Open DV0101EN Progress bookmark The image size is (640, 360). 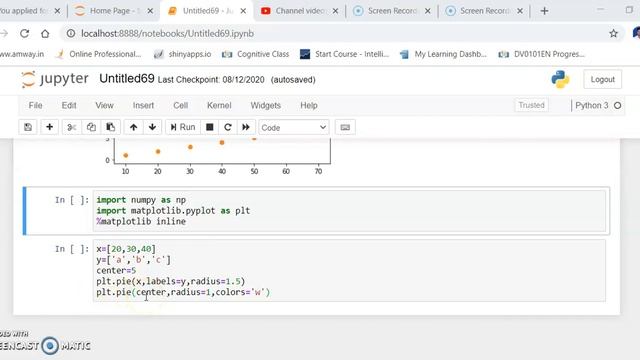point(542,54)
